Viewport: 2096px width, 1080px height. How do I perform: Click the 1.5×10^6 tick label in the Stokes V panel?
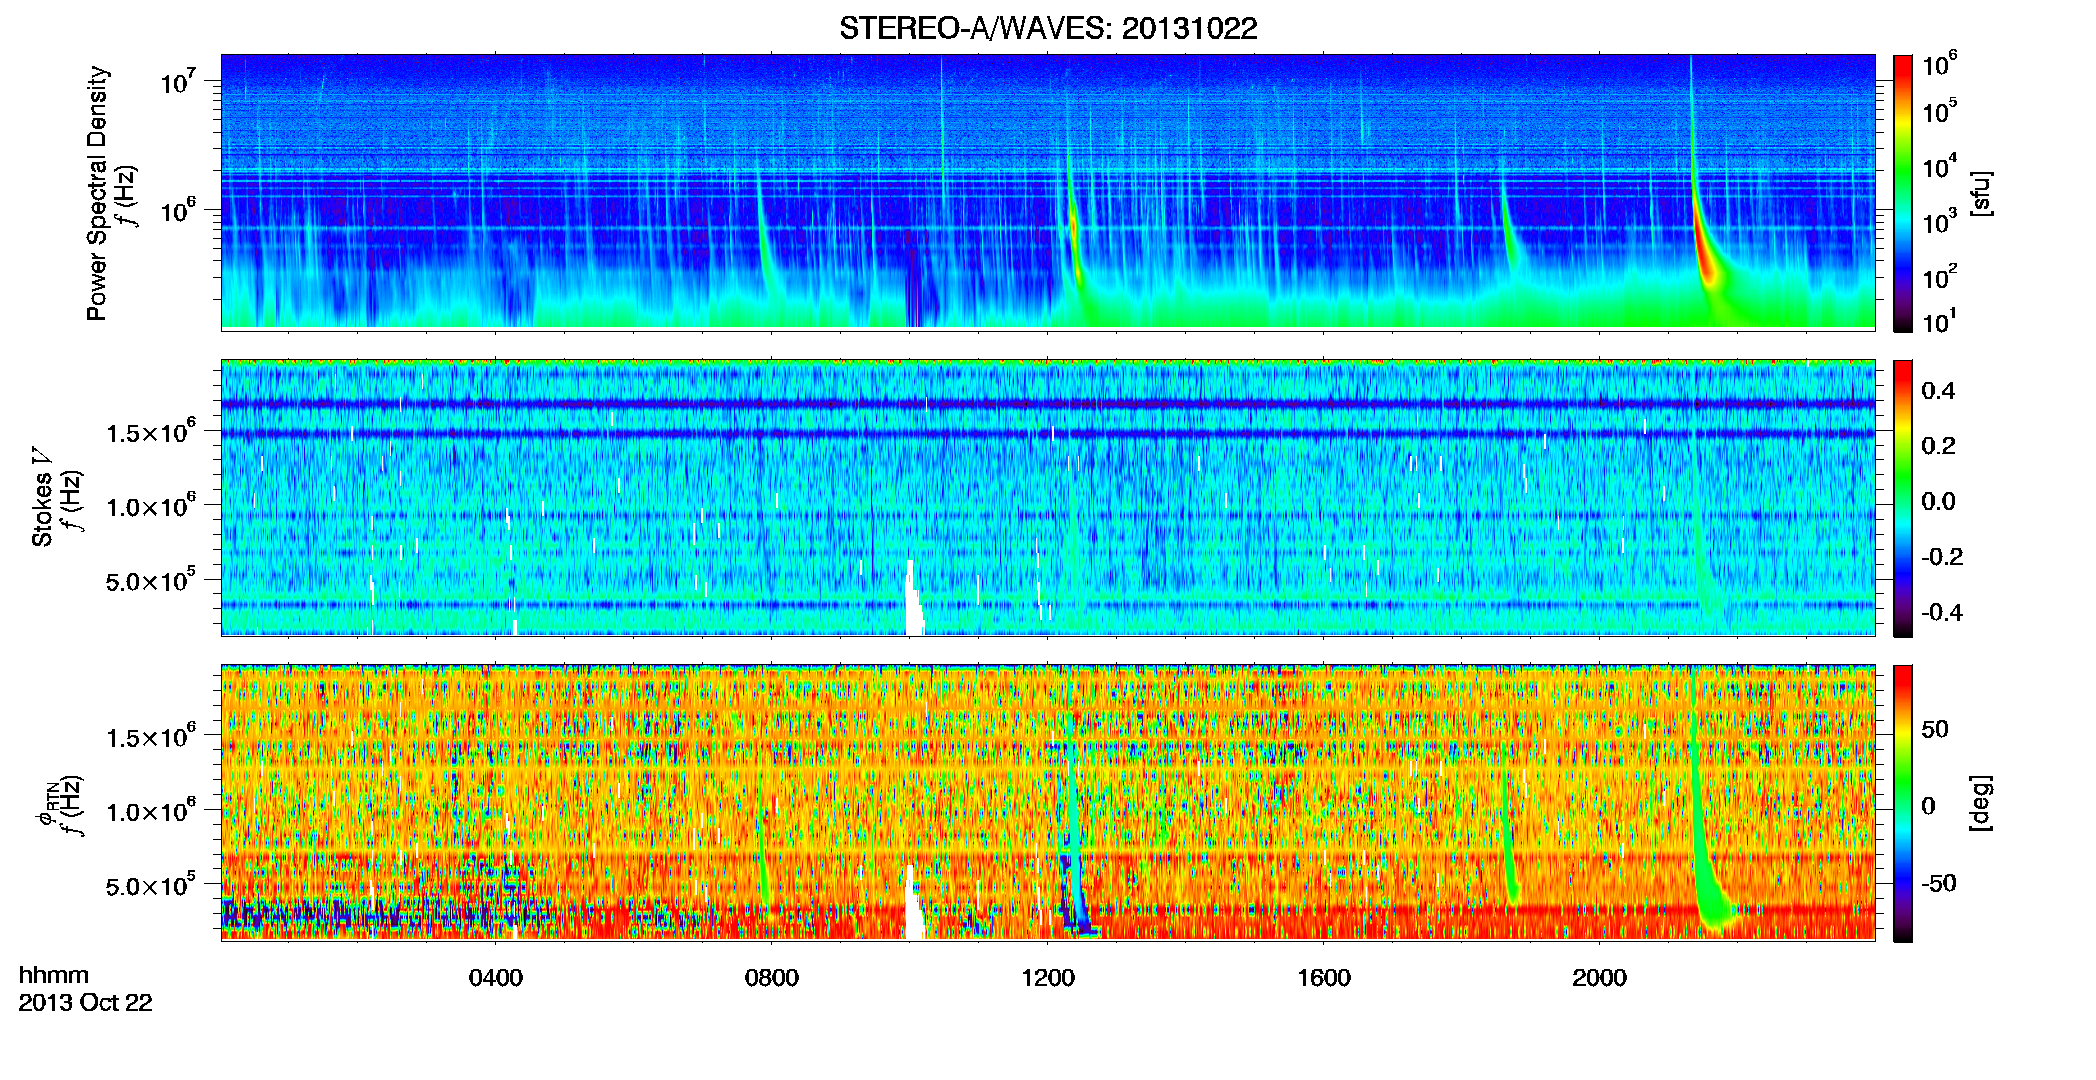151,431
